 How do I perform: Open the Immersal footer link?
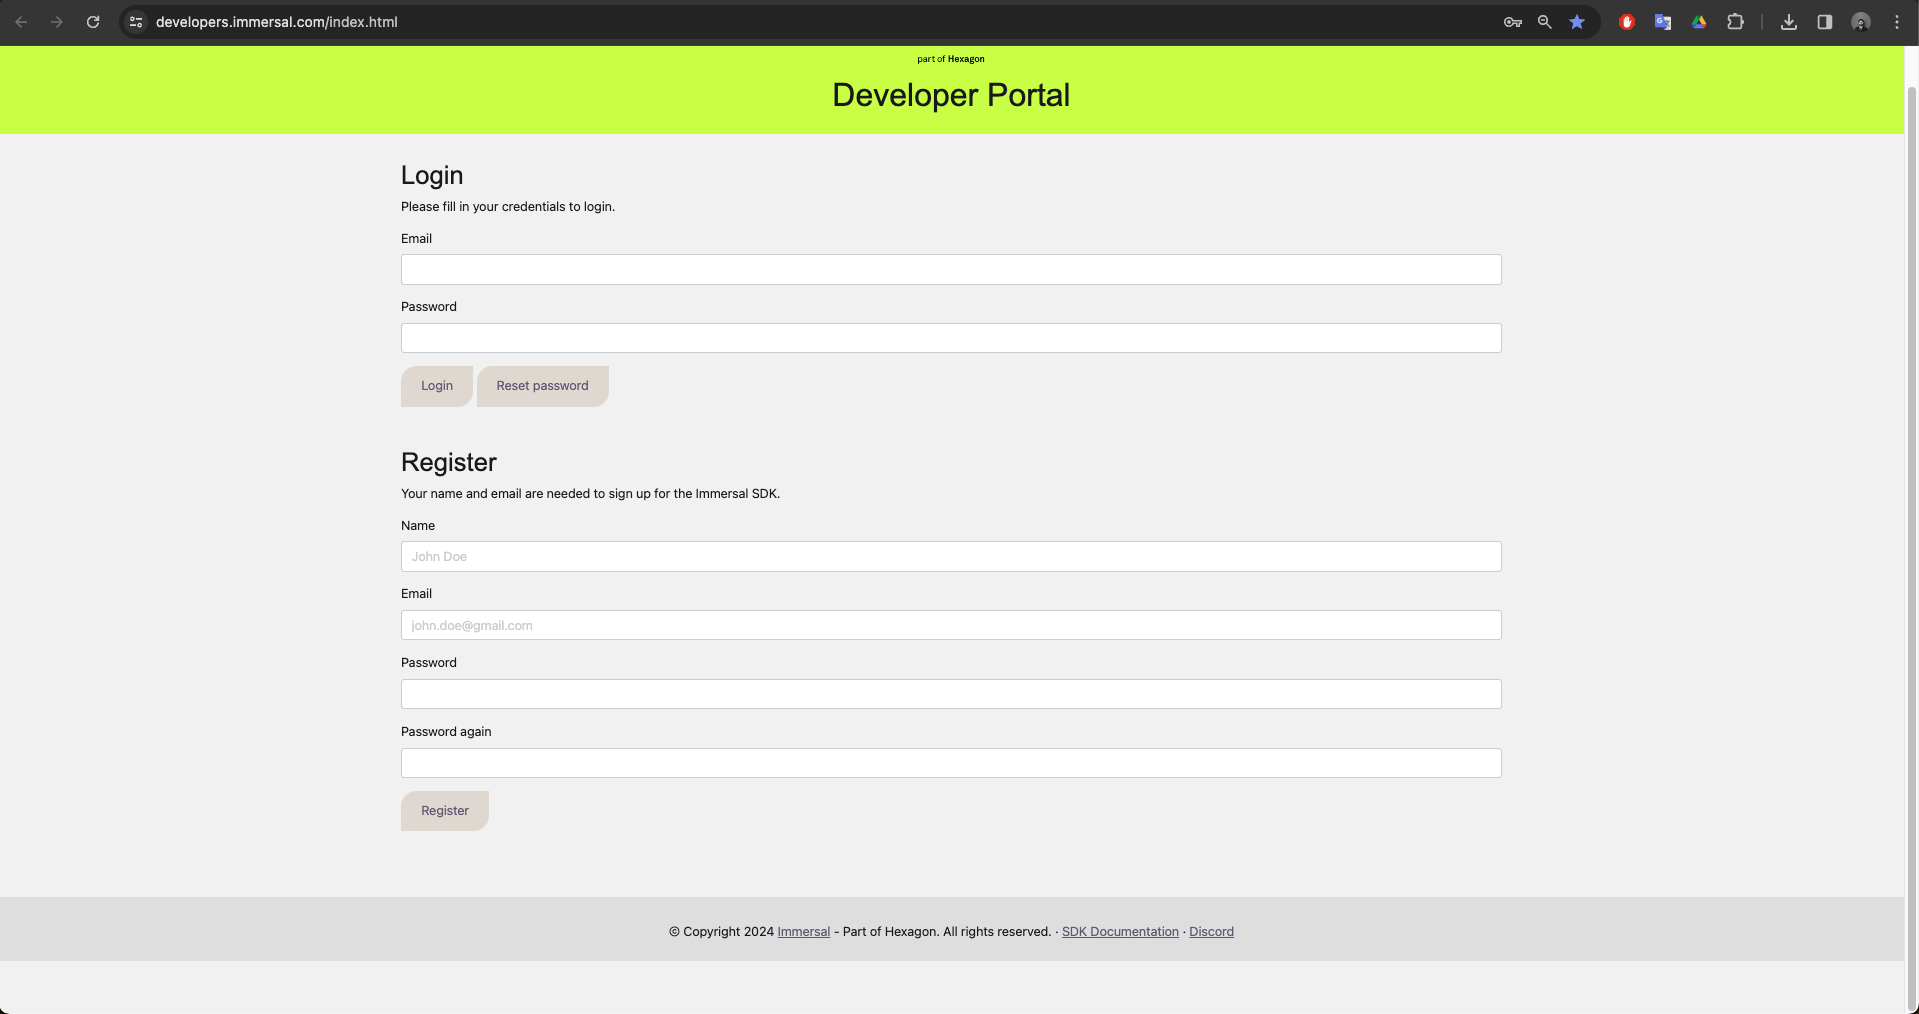point(804,932)
